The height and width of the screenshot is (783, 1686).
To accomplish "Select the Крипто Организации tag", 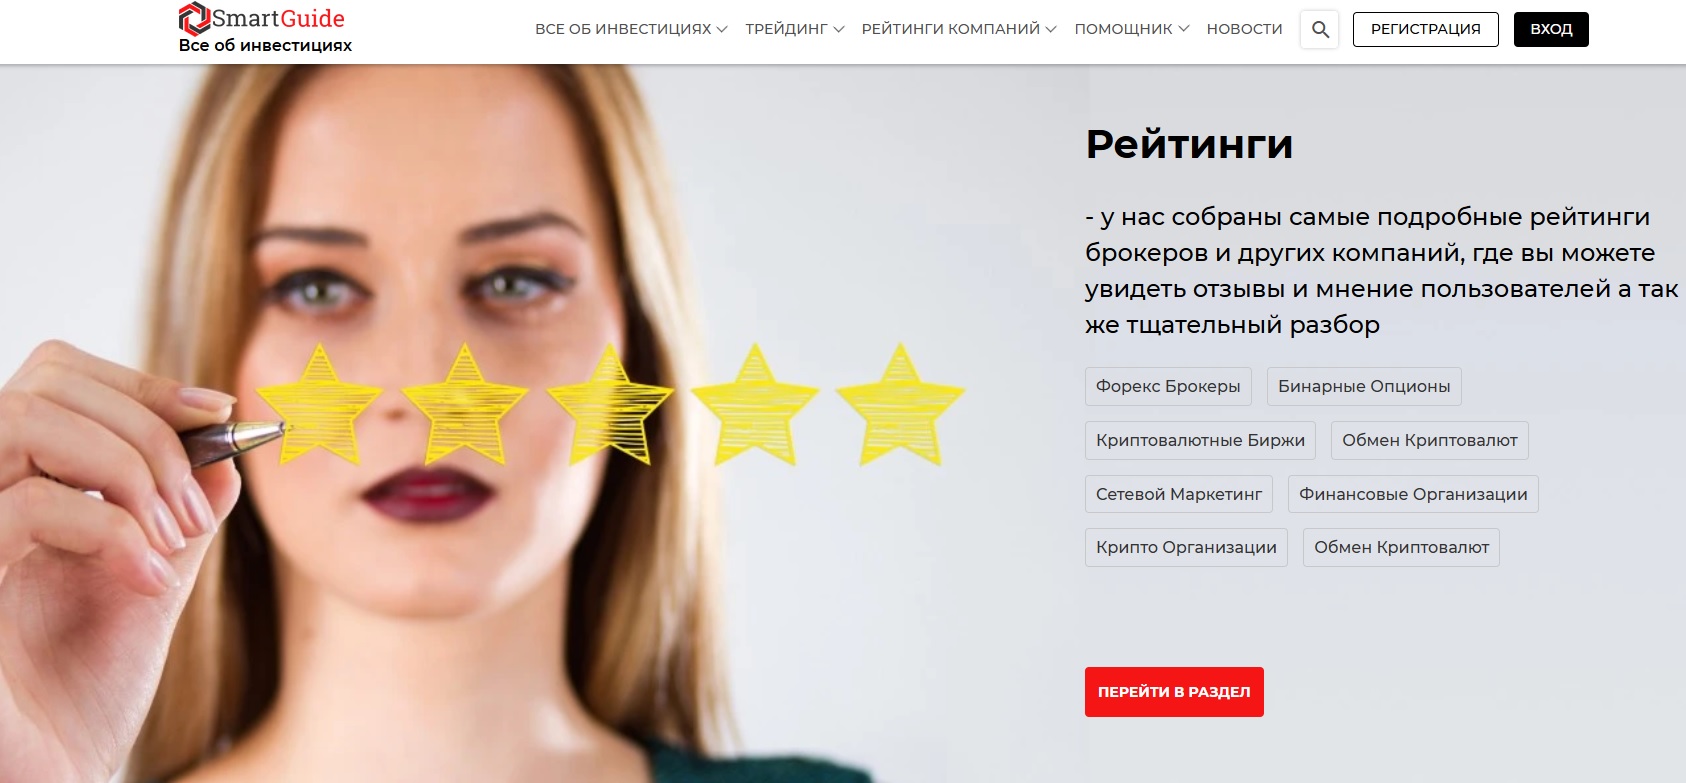I will (1186, 547).
